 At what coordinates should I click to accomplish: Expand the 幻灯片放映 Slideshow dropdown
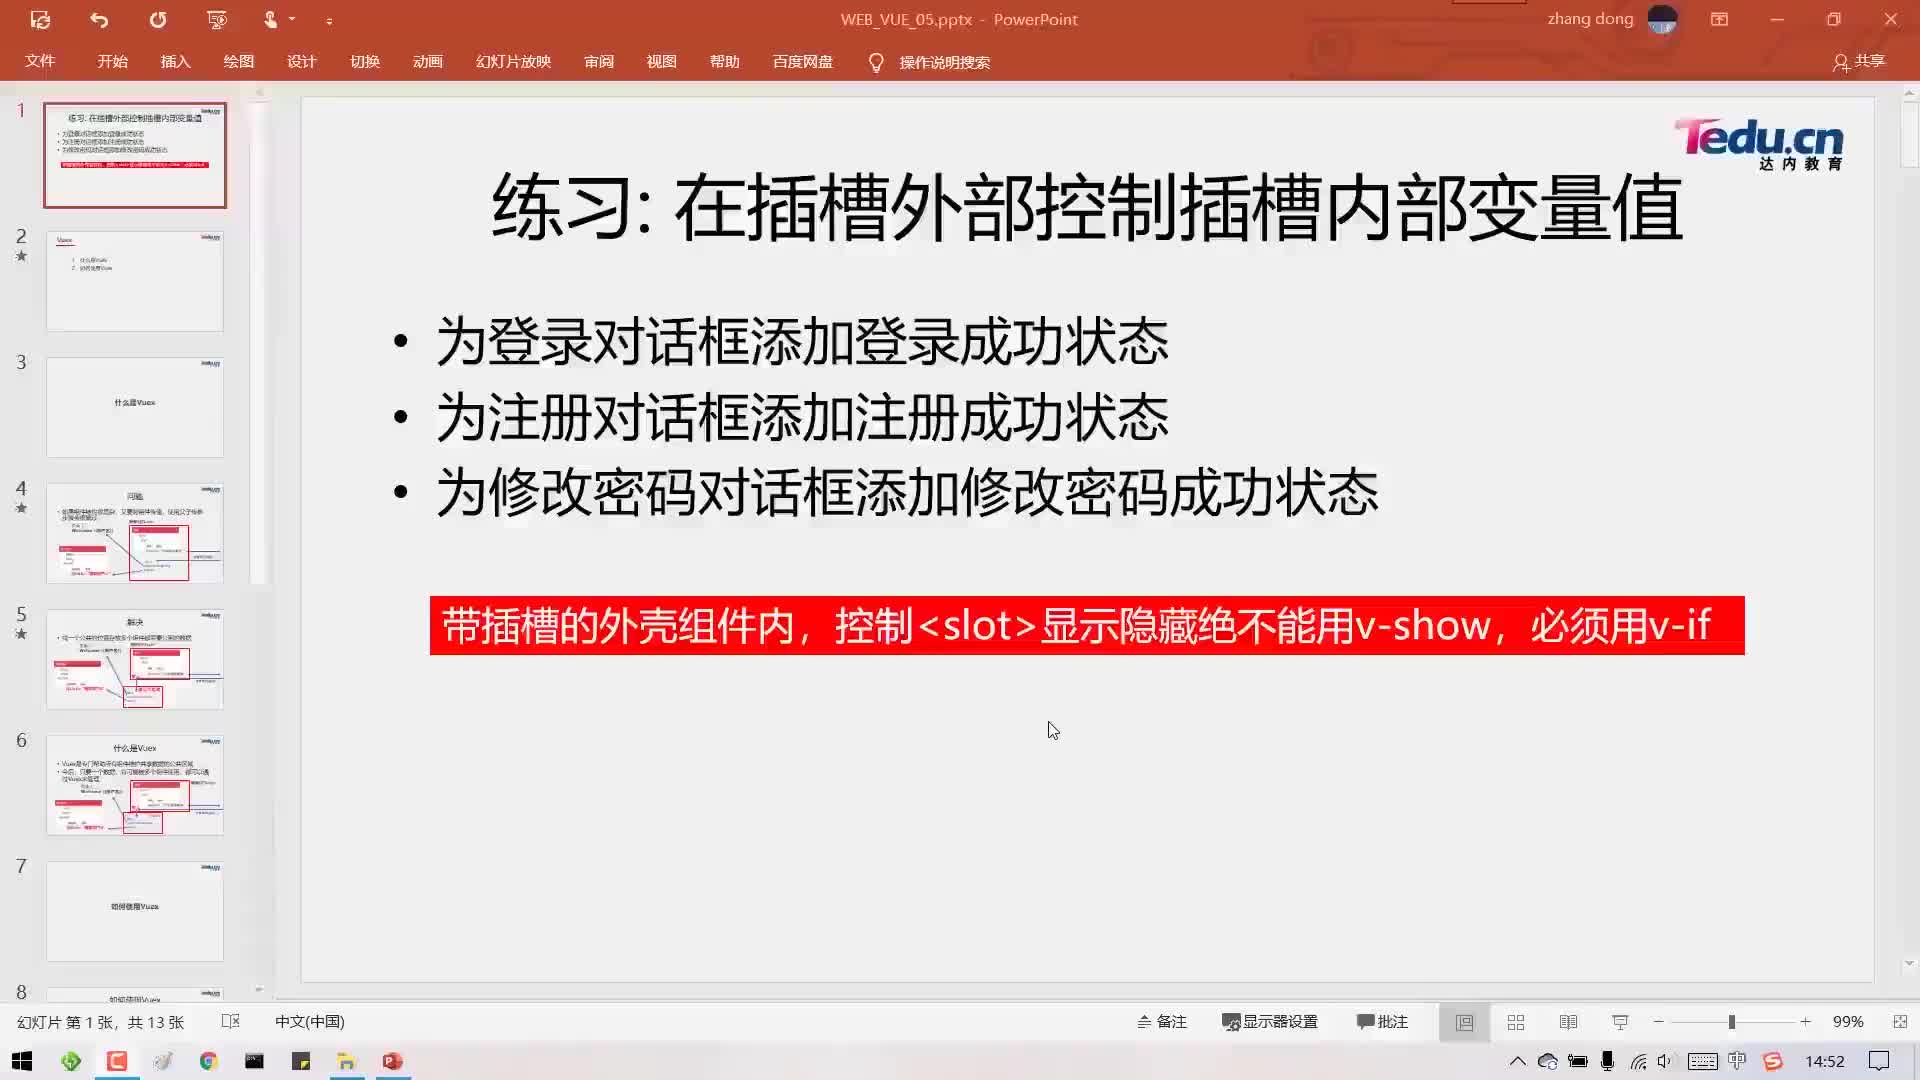(513, 62)
